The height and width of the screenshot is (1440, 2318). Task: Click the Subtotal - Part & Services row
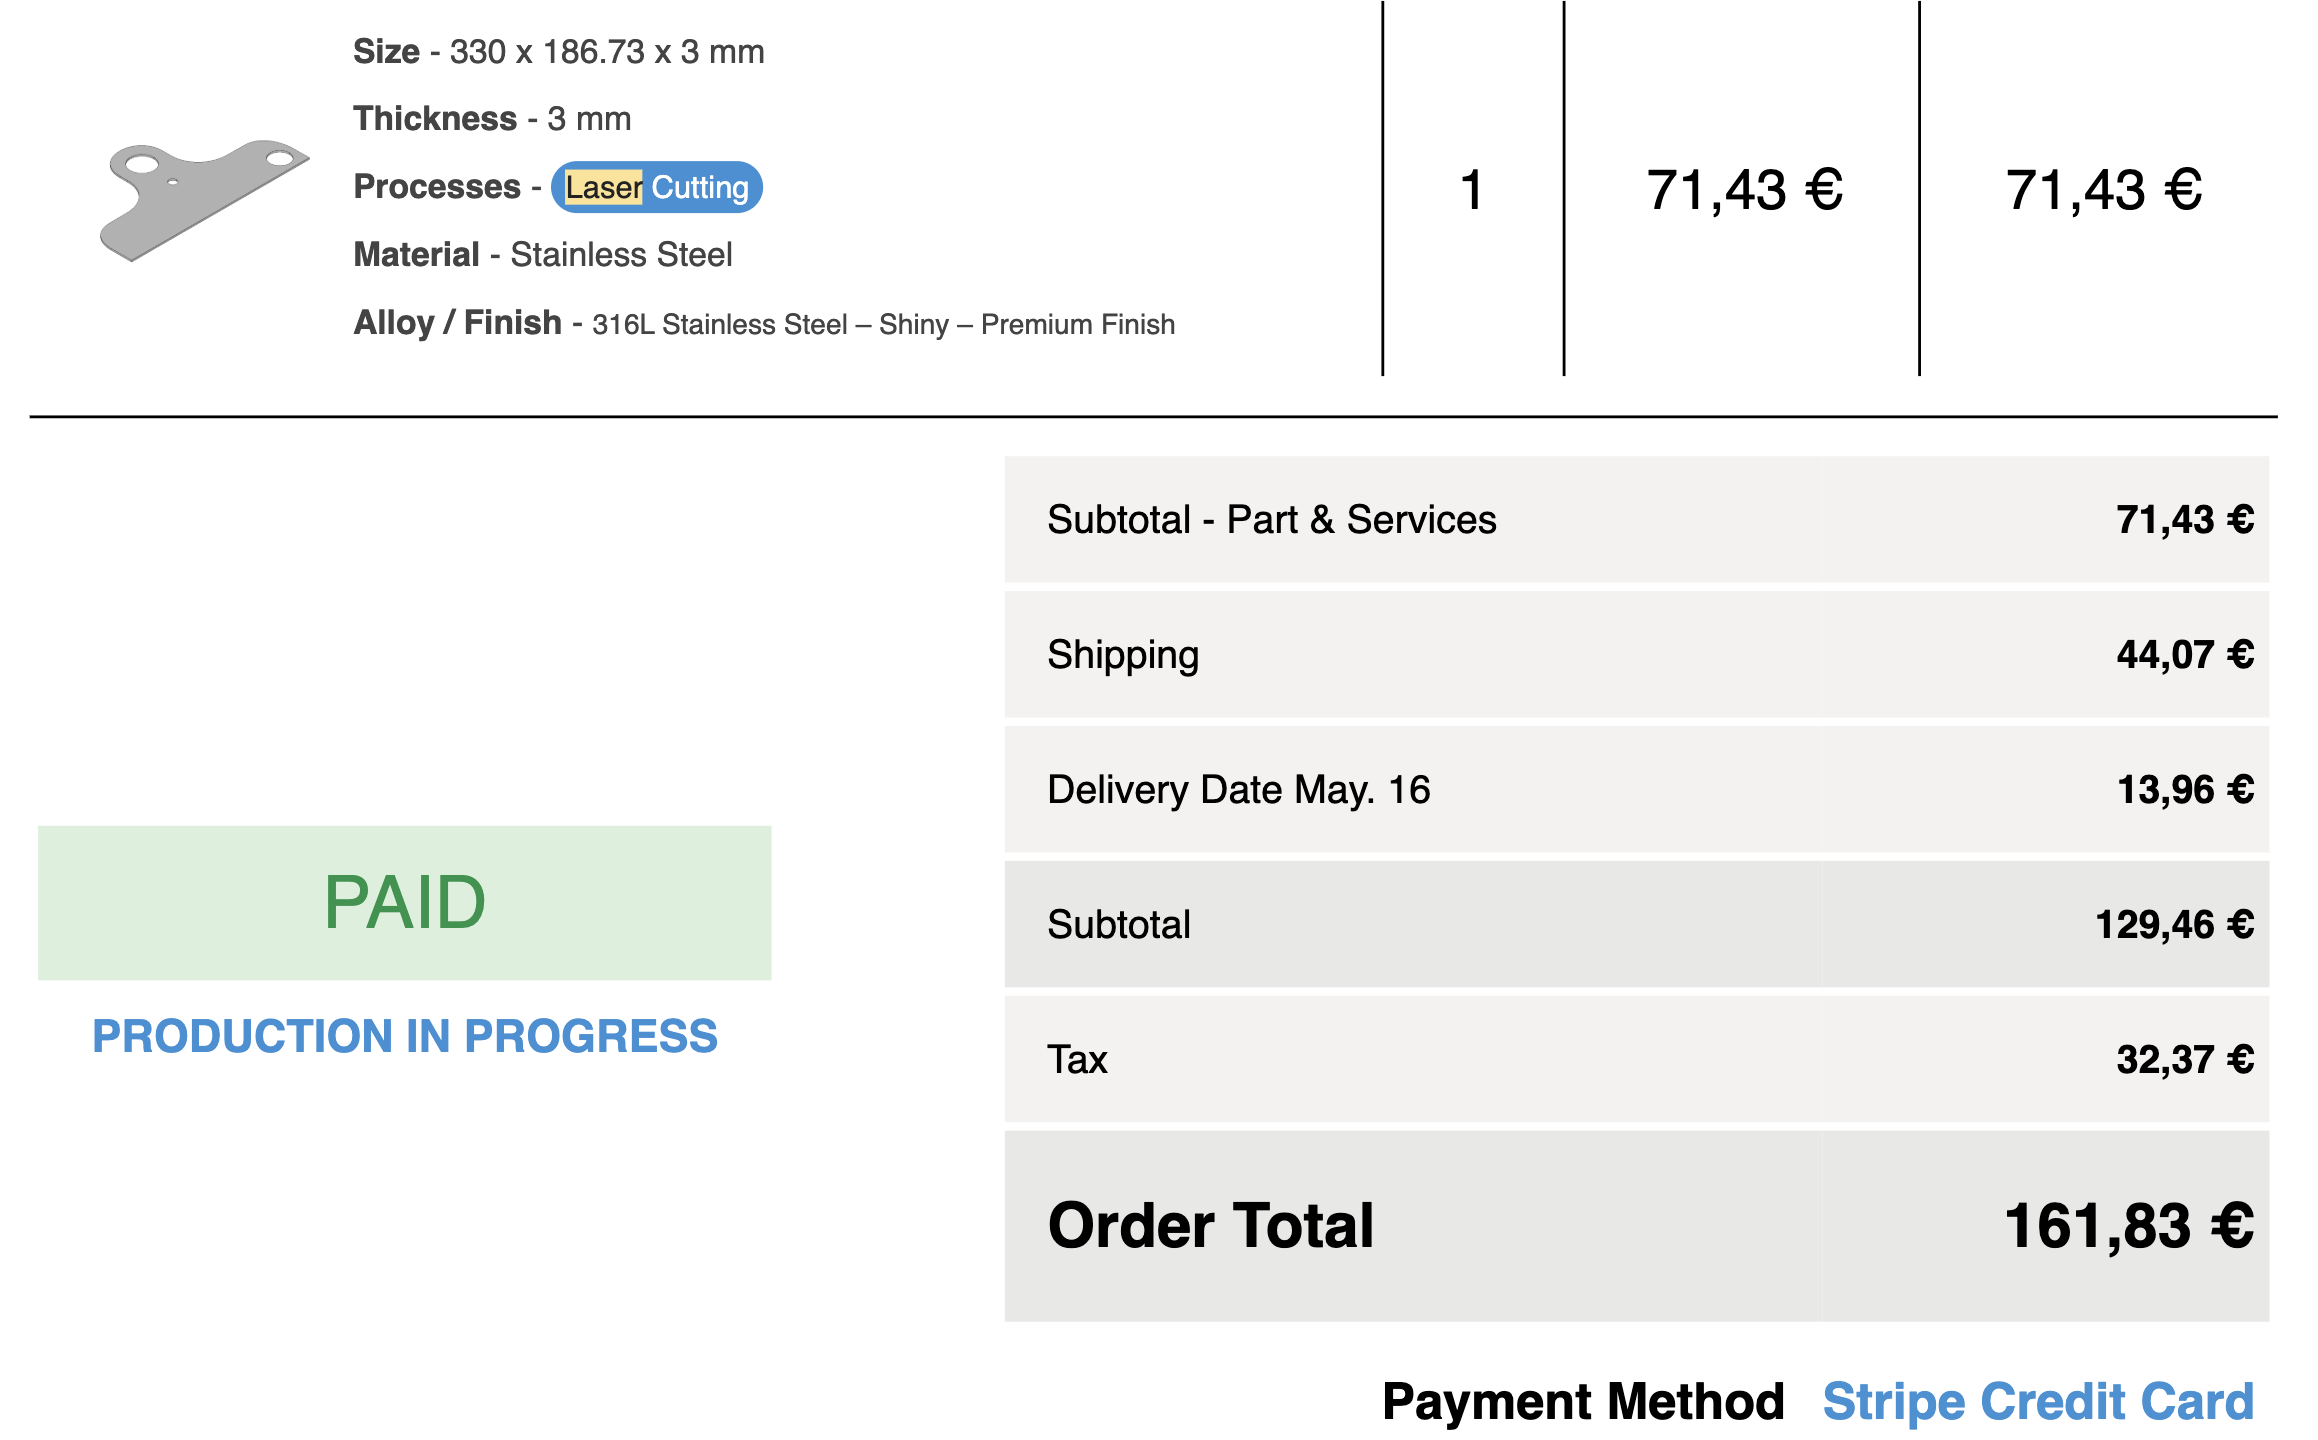(1637, 520)
